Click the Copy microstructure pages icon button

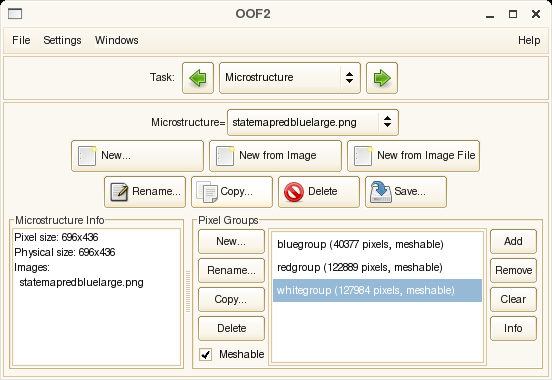pos(232,192)
